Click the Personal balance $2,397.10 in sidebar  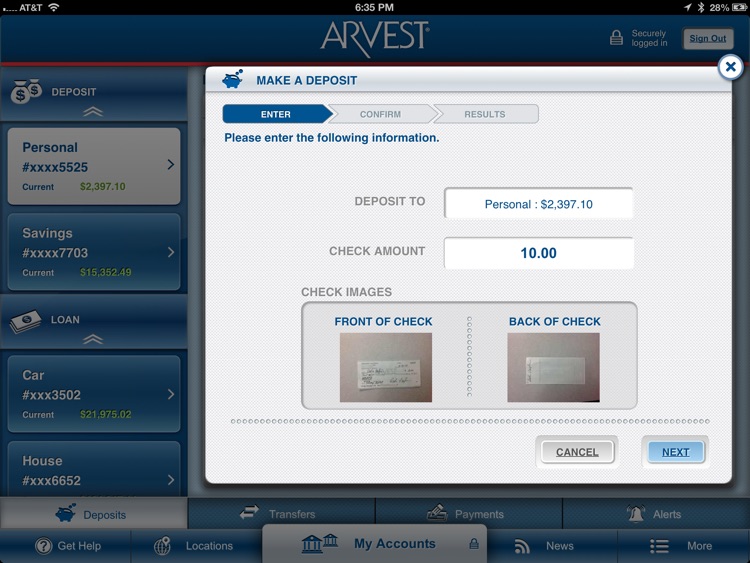pos(102,187)
